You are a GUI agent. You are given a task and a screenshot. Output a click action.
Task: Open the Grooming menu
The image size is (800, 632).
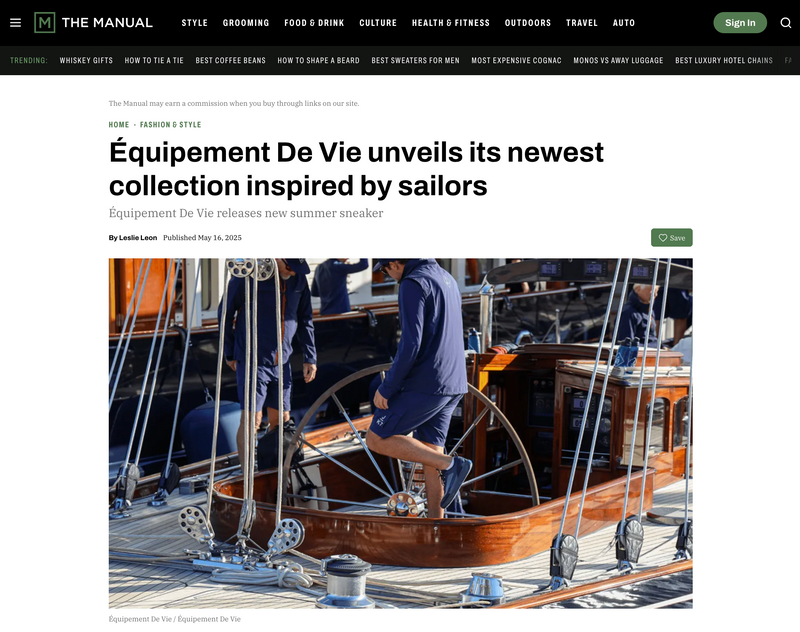point(246,23)
